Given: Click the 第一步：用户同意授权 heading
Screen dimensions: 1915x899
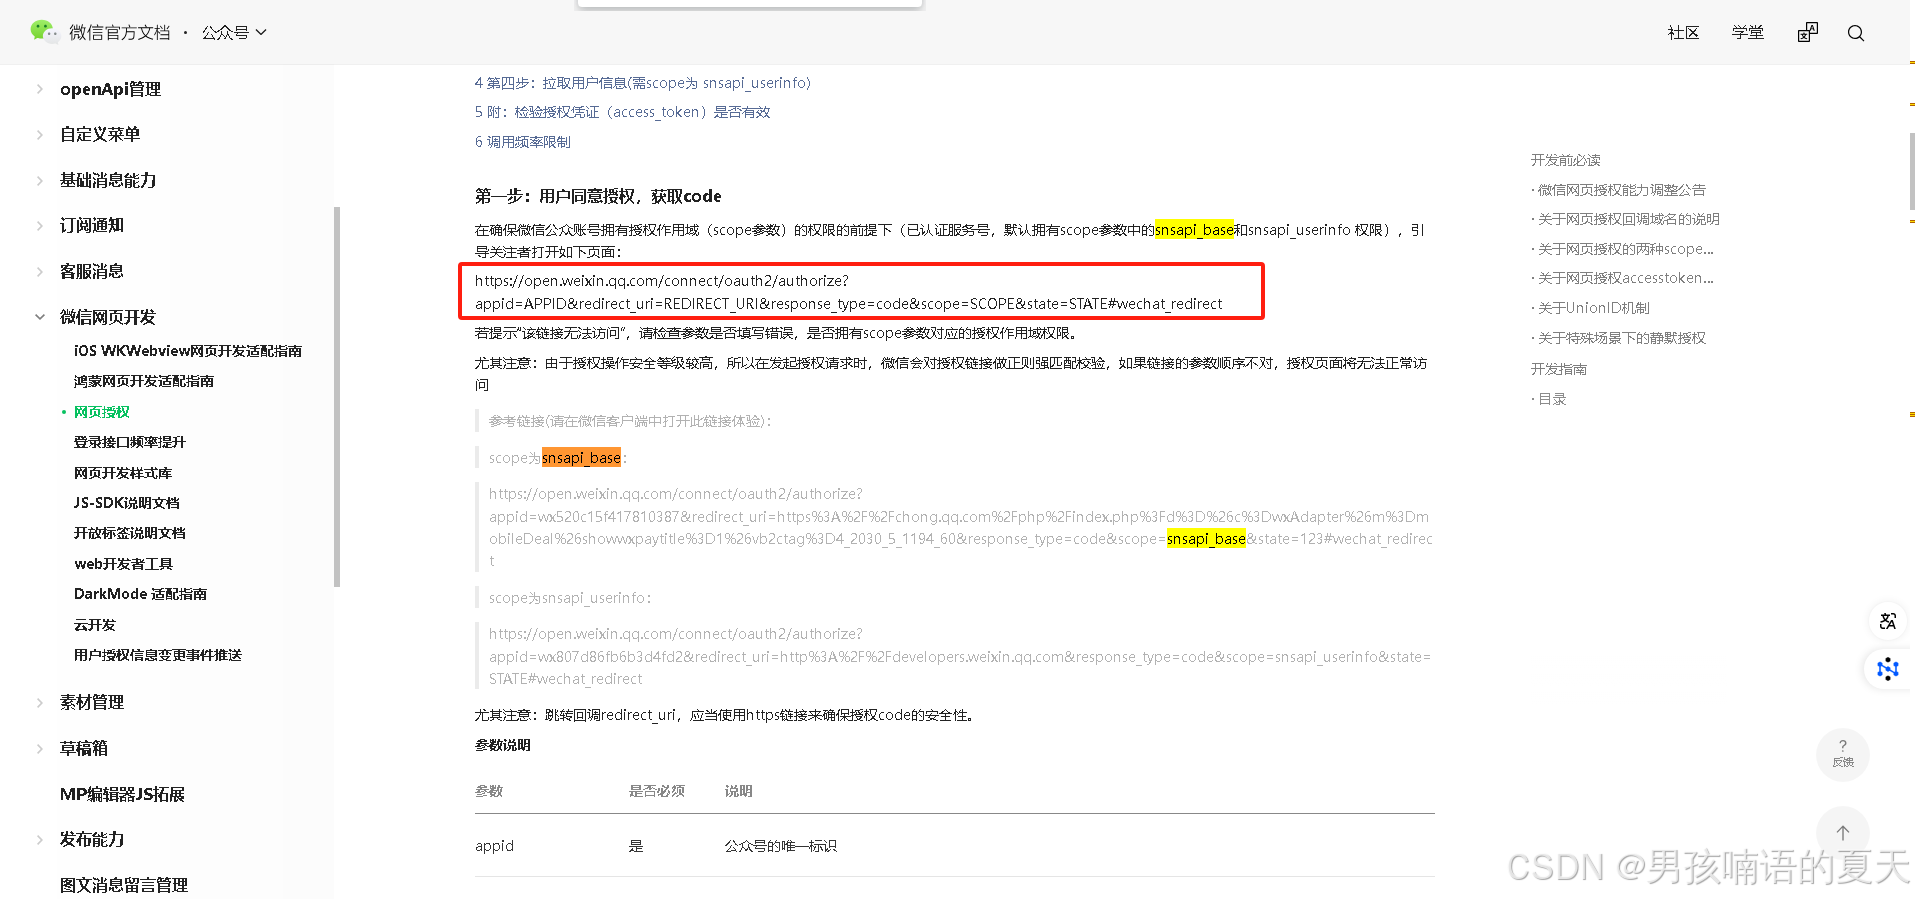Looking at the screenshot, I should tap(598, 196).
